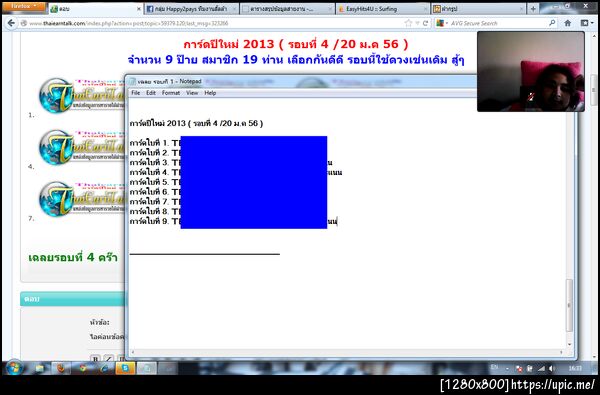The height and width of the screenshot is (395, 600).
Task: Click the Internet Explorer taskbar icon
Action: [104, 368]
